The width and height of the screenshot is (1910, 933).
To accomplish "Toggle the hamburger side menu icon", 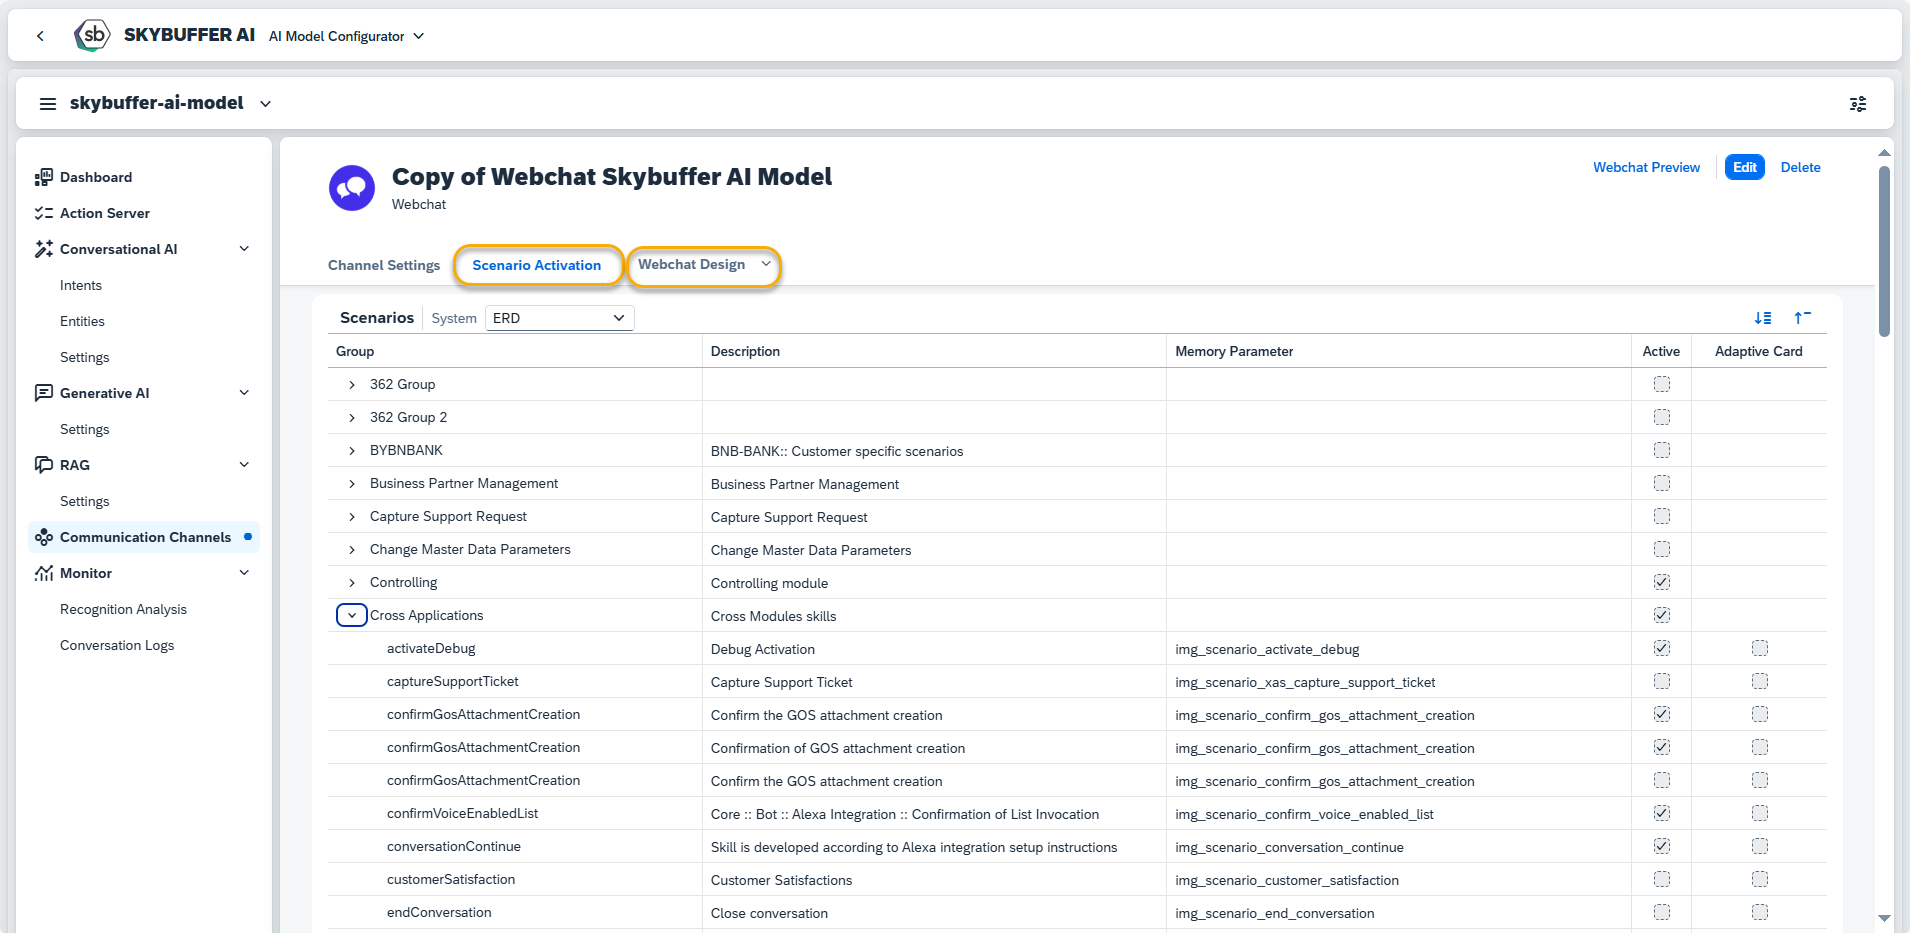I will [x=47, y=104].
